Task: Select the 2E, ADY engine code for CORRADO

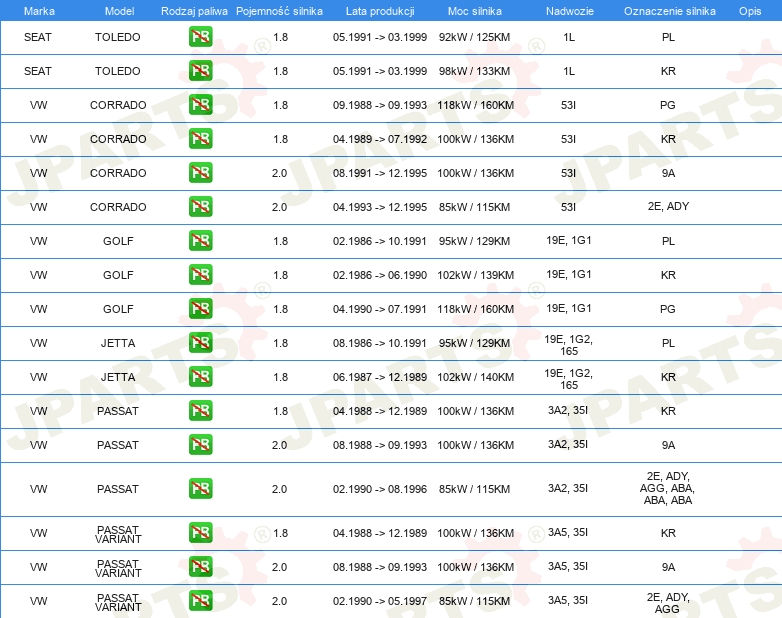Action: click(x=668, y=206)
